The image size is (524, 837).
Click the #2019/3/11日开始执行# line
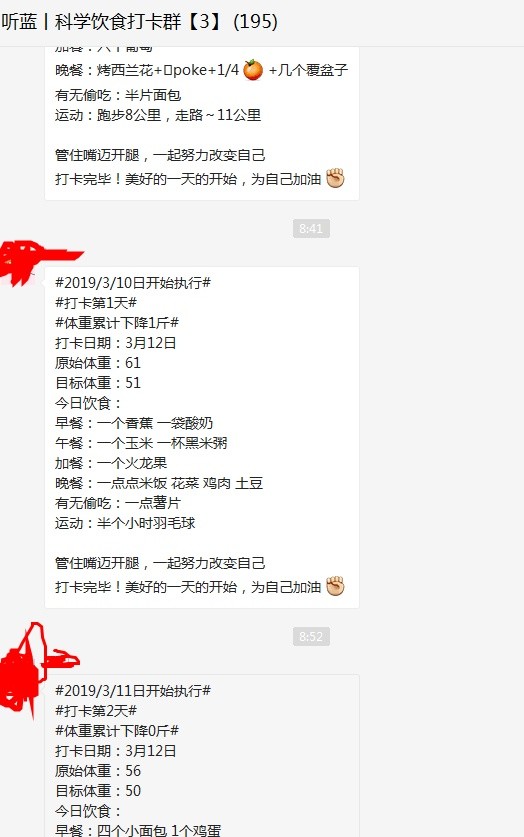click(133, 690)
